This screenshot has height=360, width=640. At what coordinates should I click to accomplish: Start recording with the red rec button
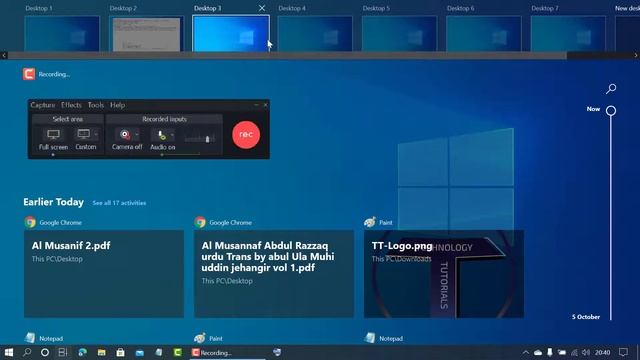[246, 135]
